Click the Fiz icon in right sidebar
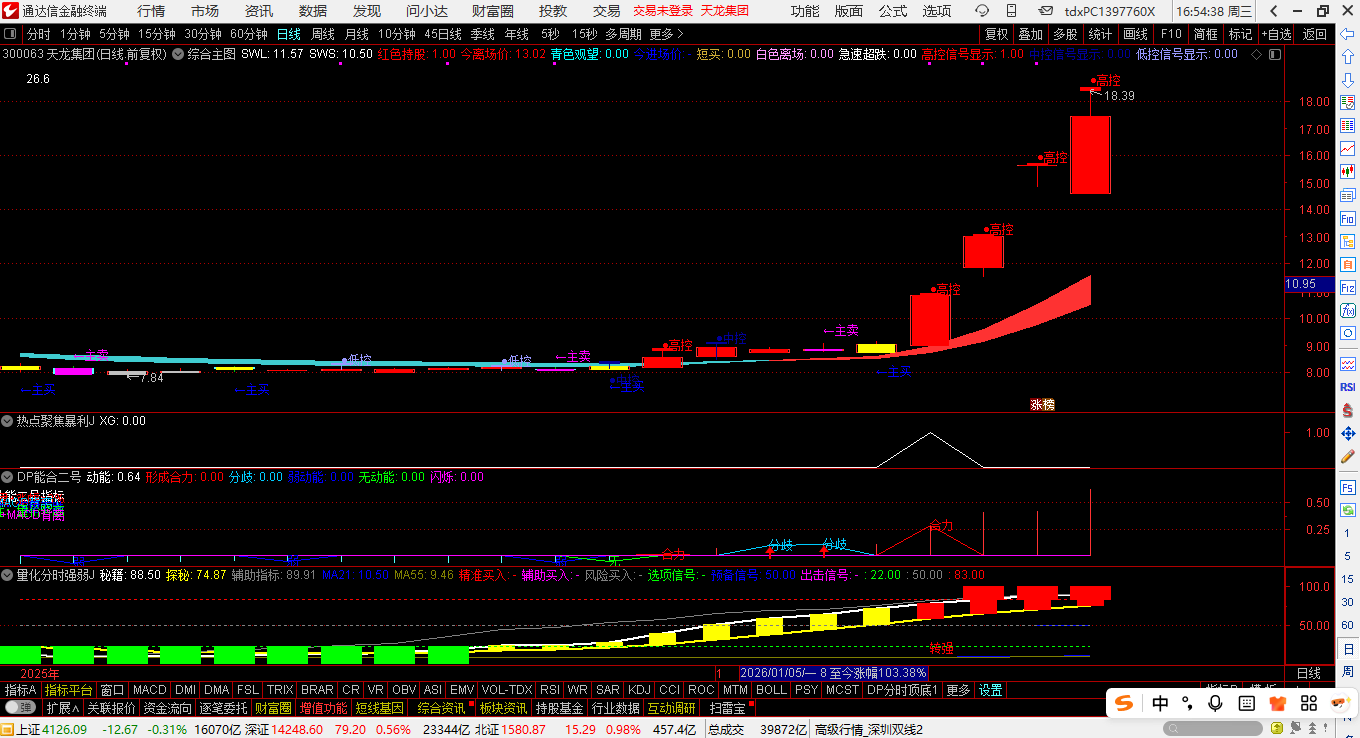The height and width of the screenshot is (738, 1360). (x=1347, y=288)
